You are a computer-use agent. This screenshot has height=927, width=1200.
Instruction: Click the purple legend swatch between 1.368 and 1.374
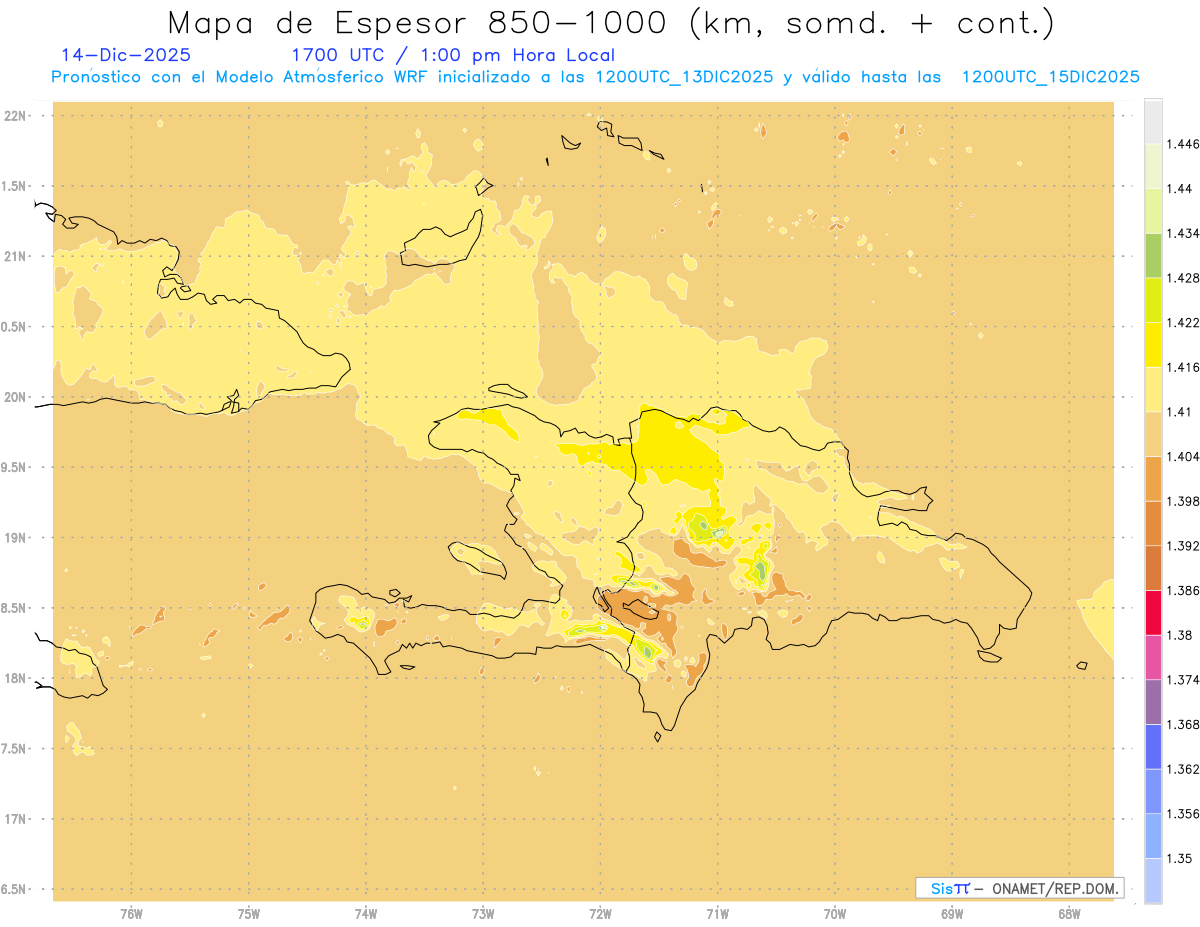(x=1153, y=702)
